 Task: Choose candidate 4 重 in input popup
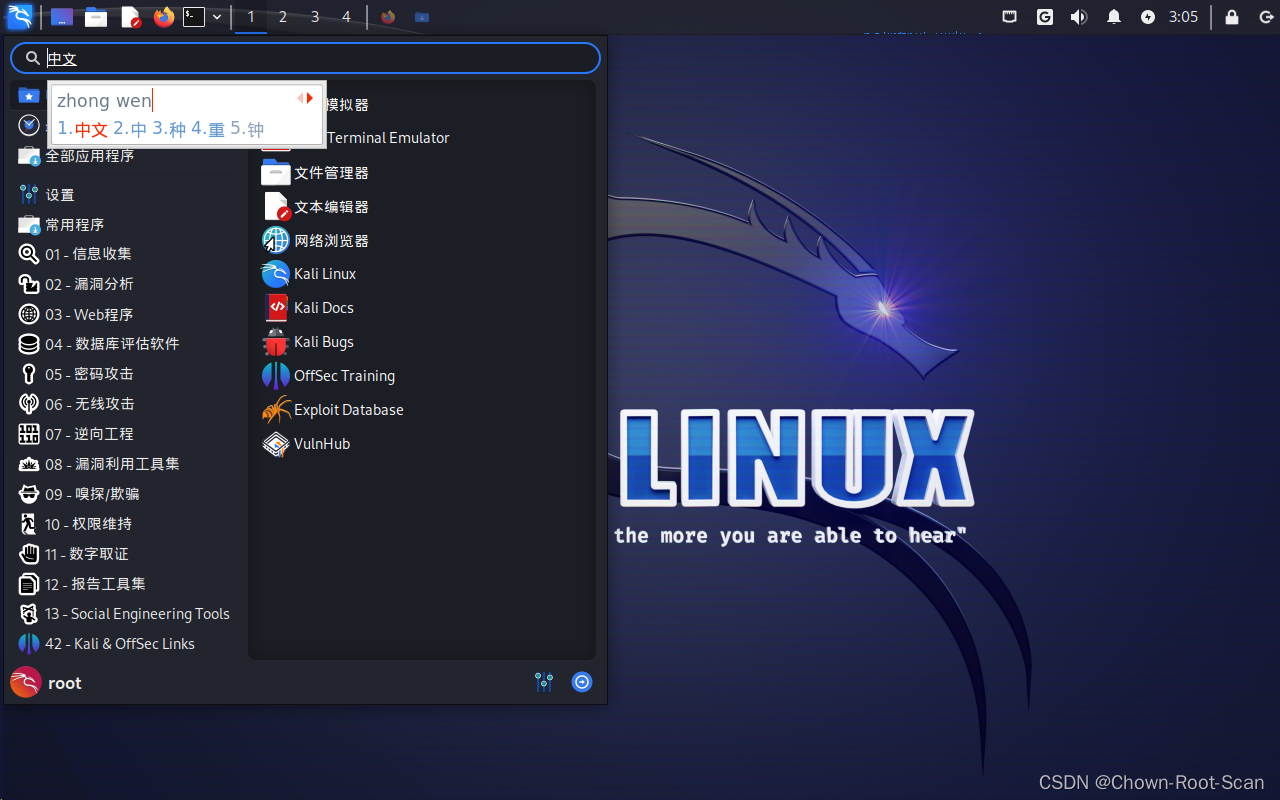point(208,129)
